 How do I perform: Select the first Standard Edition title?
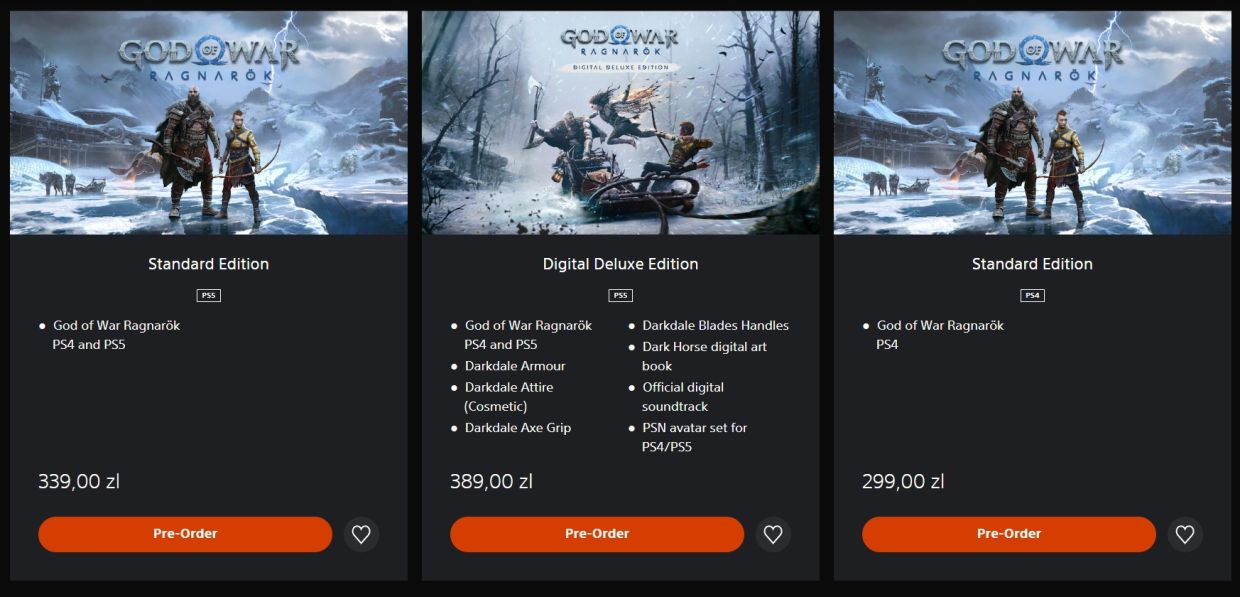pos(209,264)
